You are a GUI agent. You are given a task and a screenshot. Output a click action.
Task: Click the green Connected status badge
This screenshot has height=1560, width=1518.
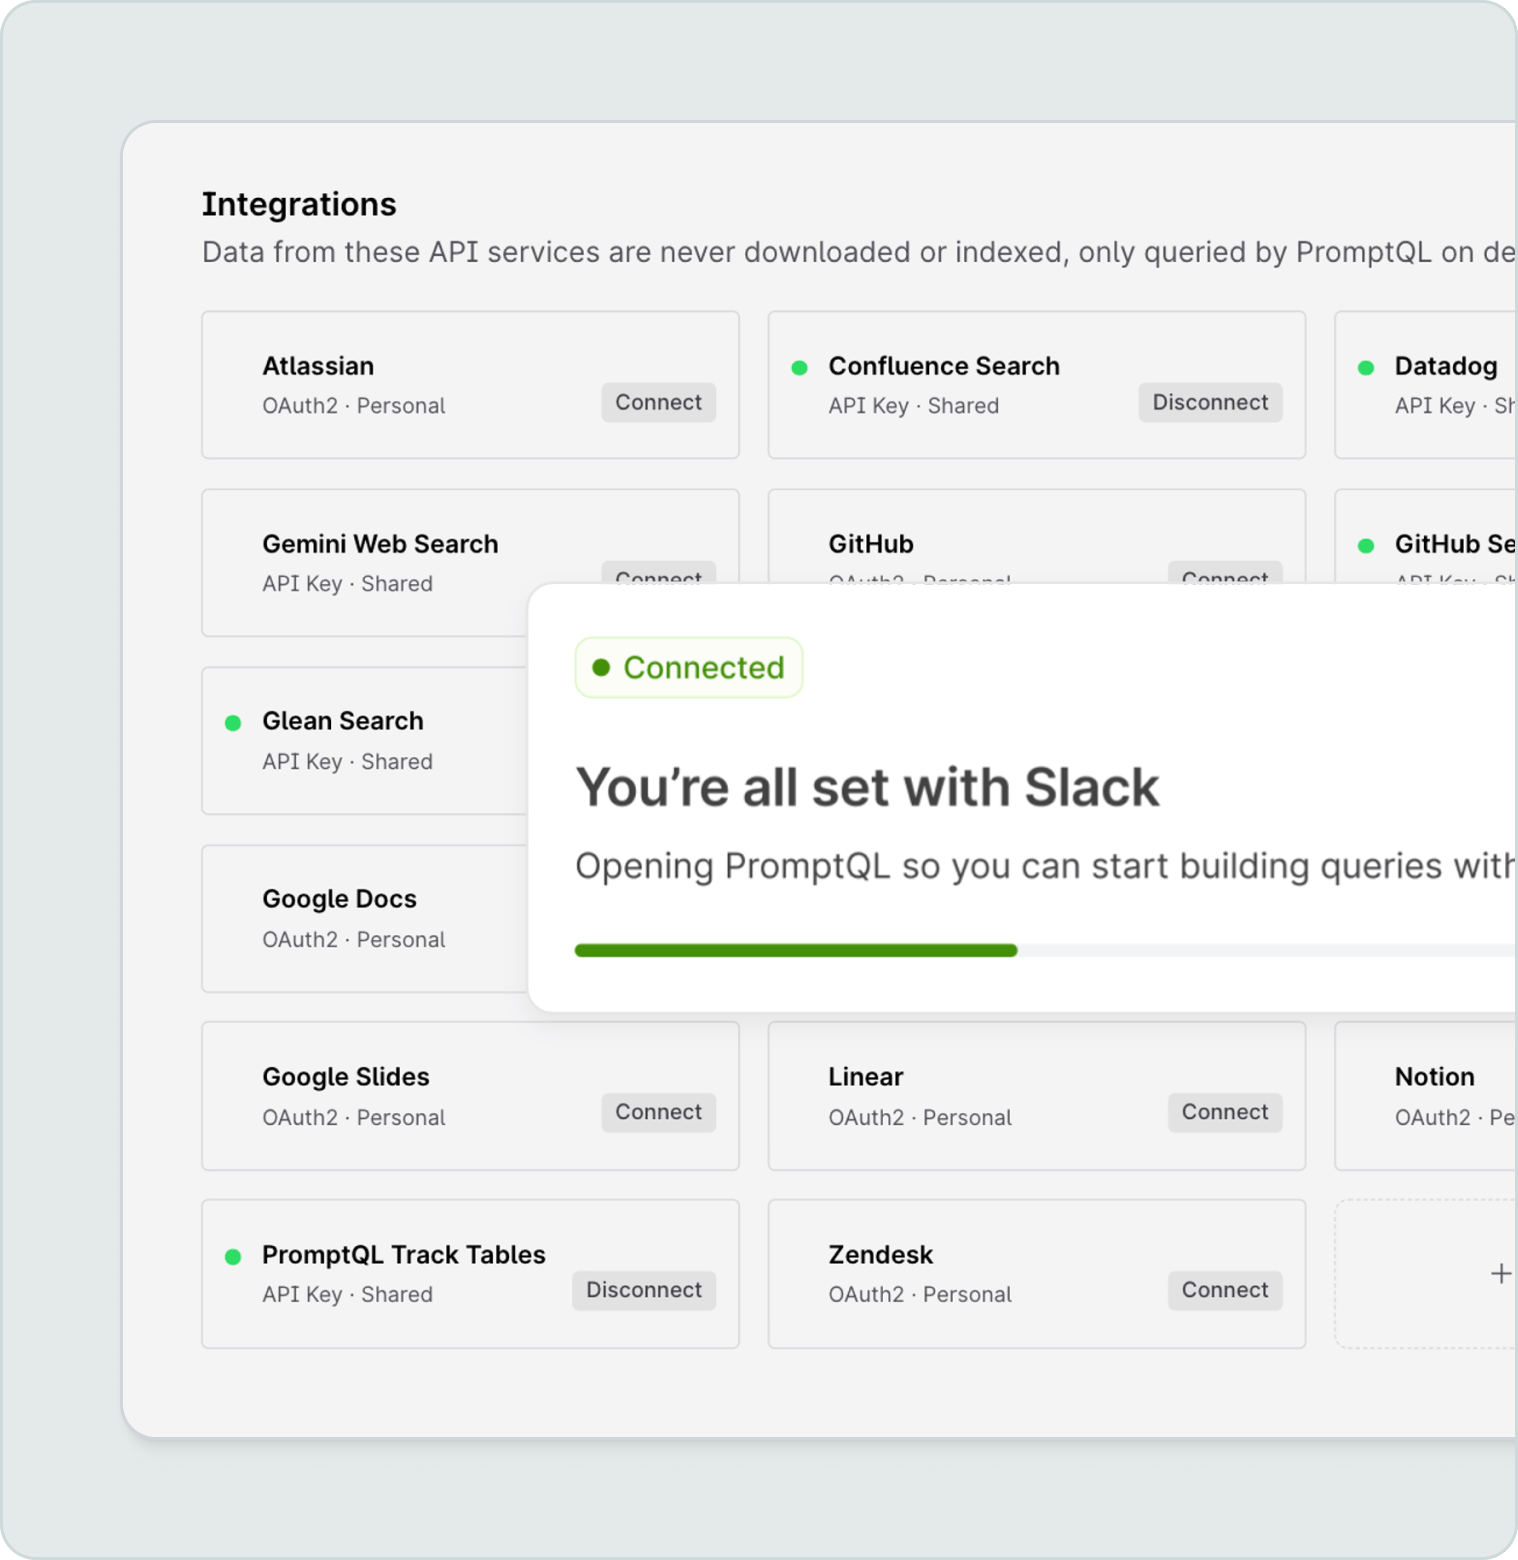pyautogui.click(x=689, y=668)
